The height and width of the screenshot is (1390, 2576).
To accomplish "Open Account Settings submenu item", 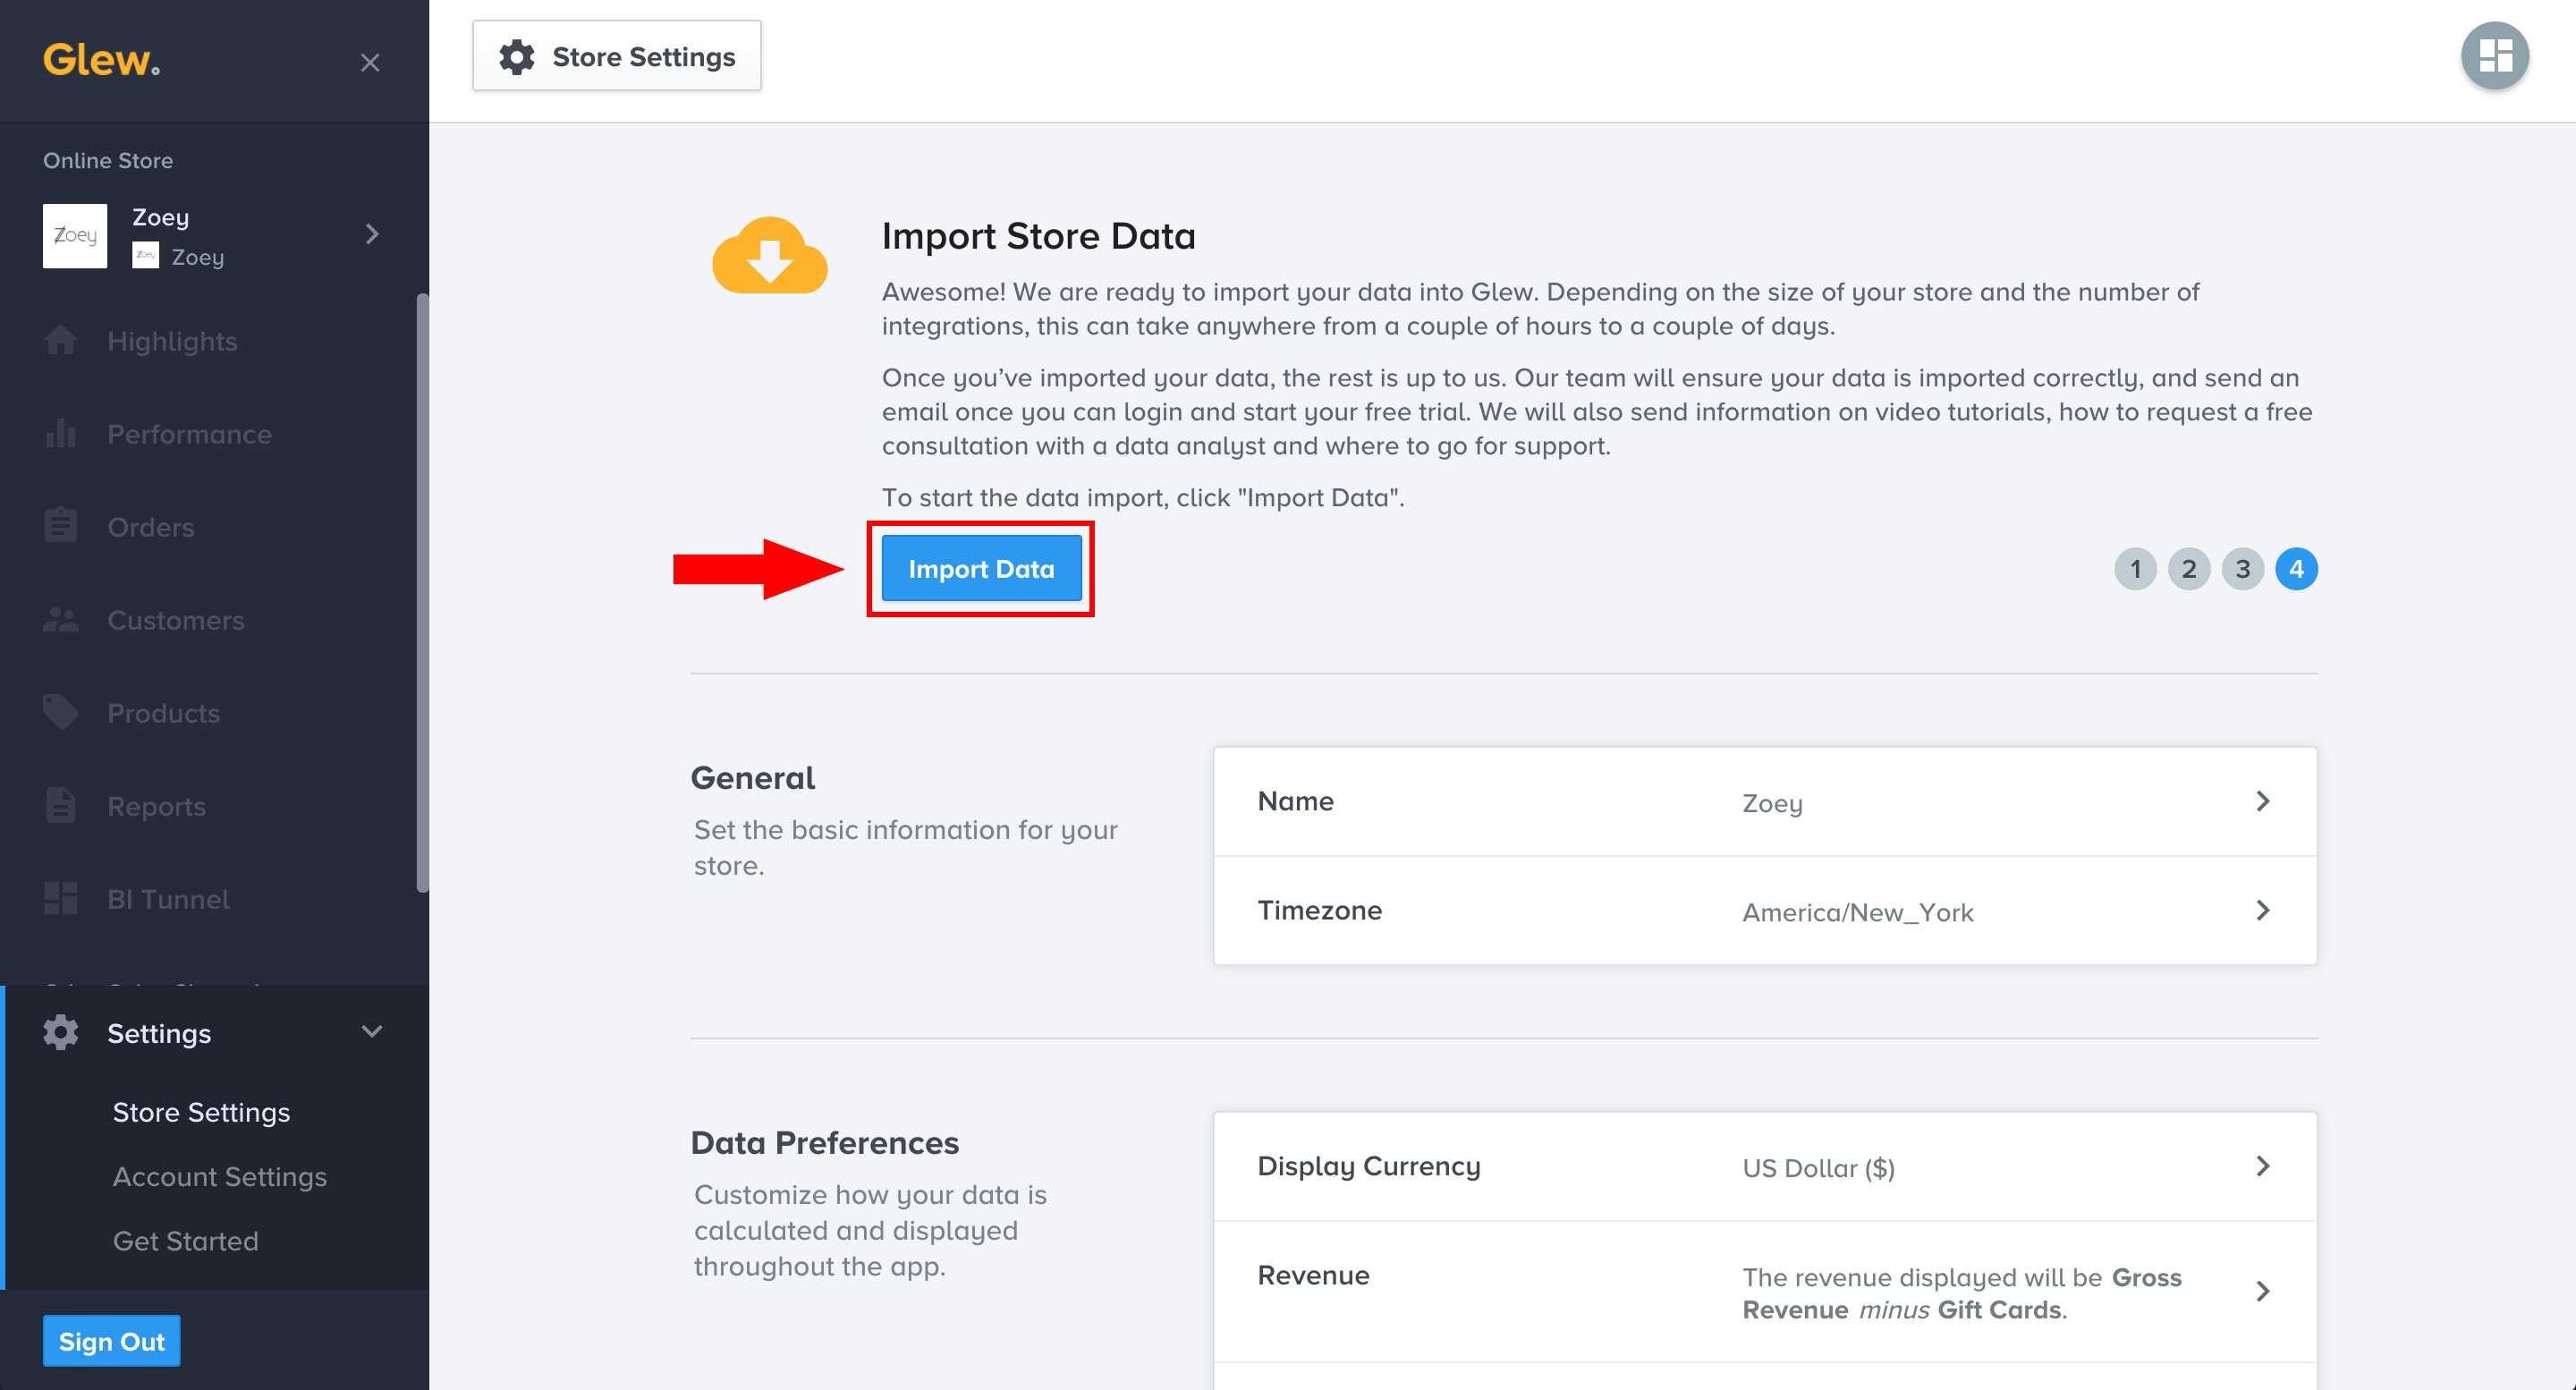I will [x=219, y=1177].
